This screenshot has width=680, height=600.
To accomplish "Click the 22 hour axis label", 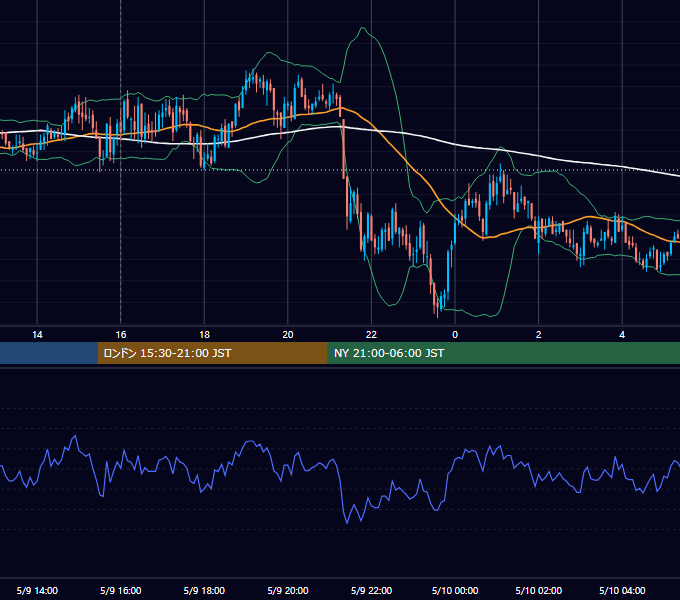I will tap(371, 335).
